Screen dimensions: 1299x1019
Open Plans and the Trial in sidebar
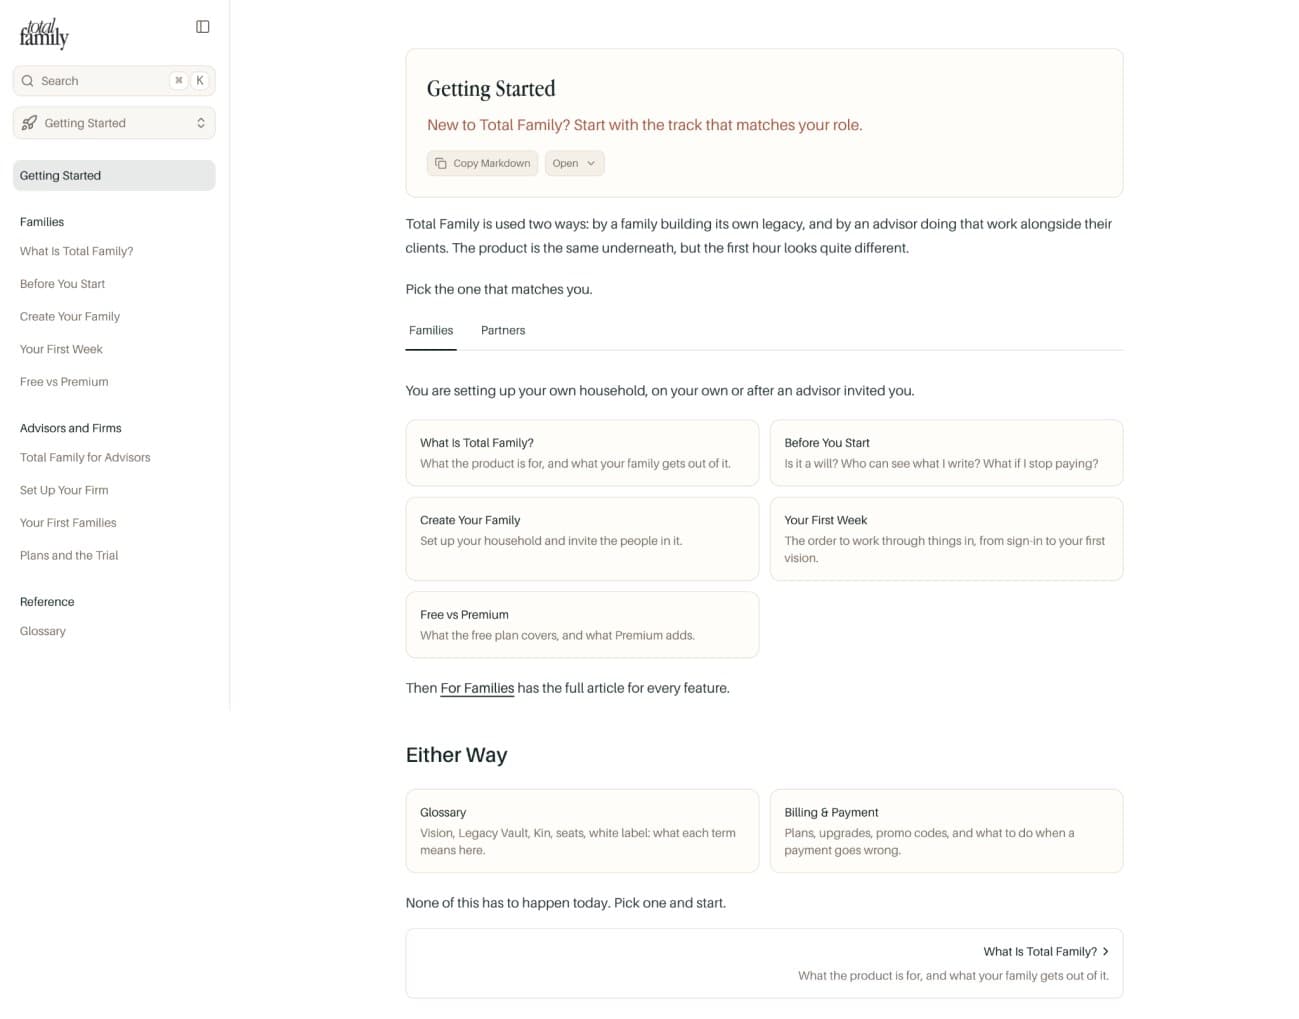pos(69,556)
